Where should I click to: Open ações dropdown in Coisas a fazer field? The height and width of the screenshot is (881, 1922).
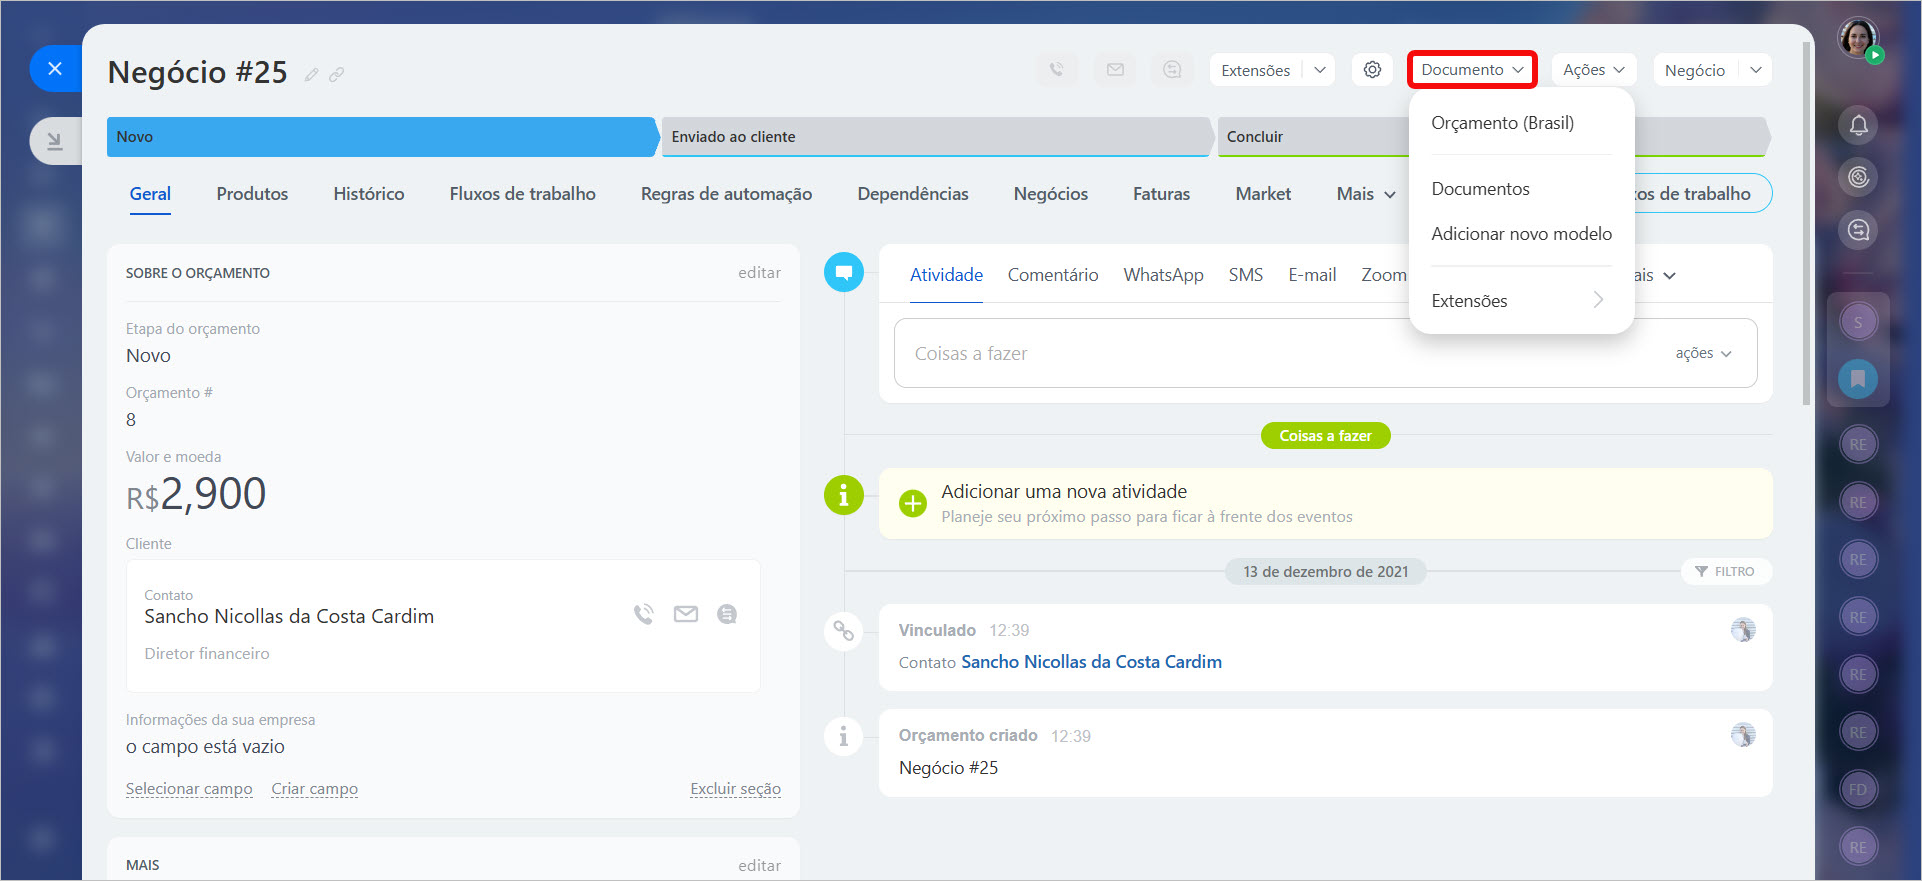1704,353
